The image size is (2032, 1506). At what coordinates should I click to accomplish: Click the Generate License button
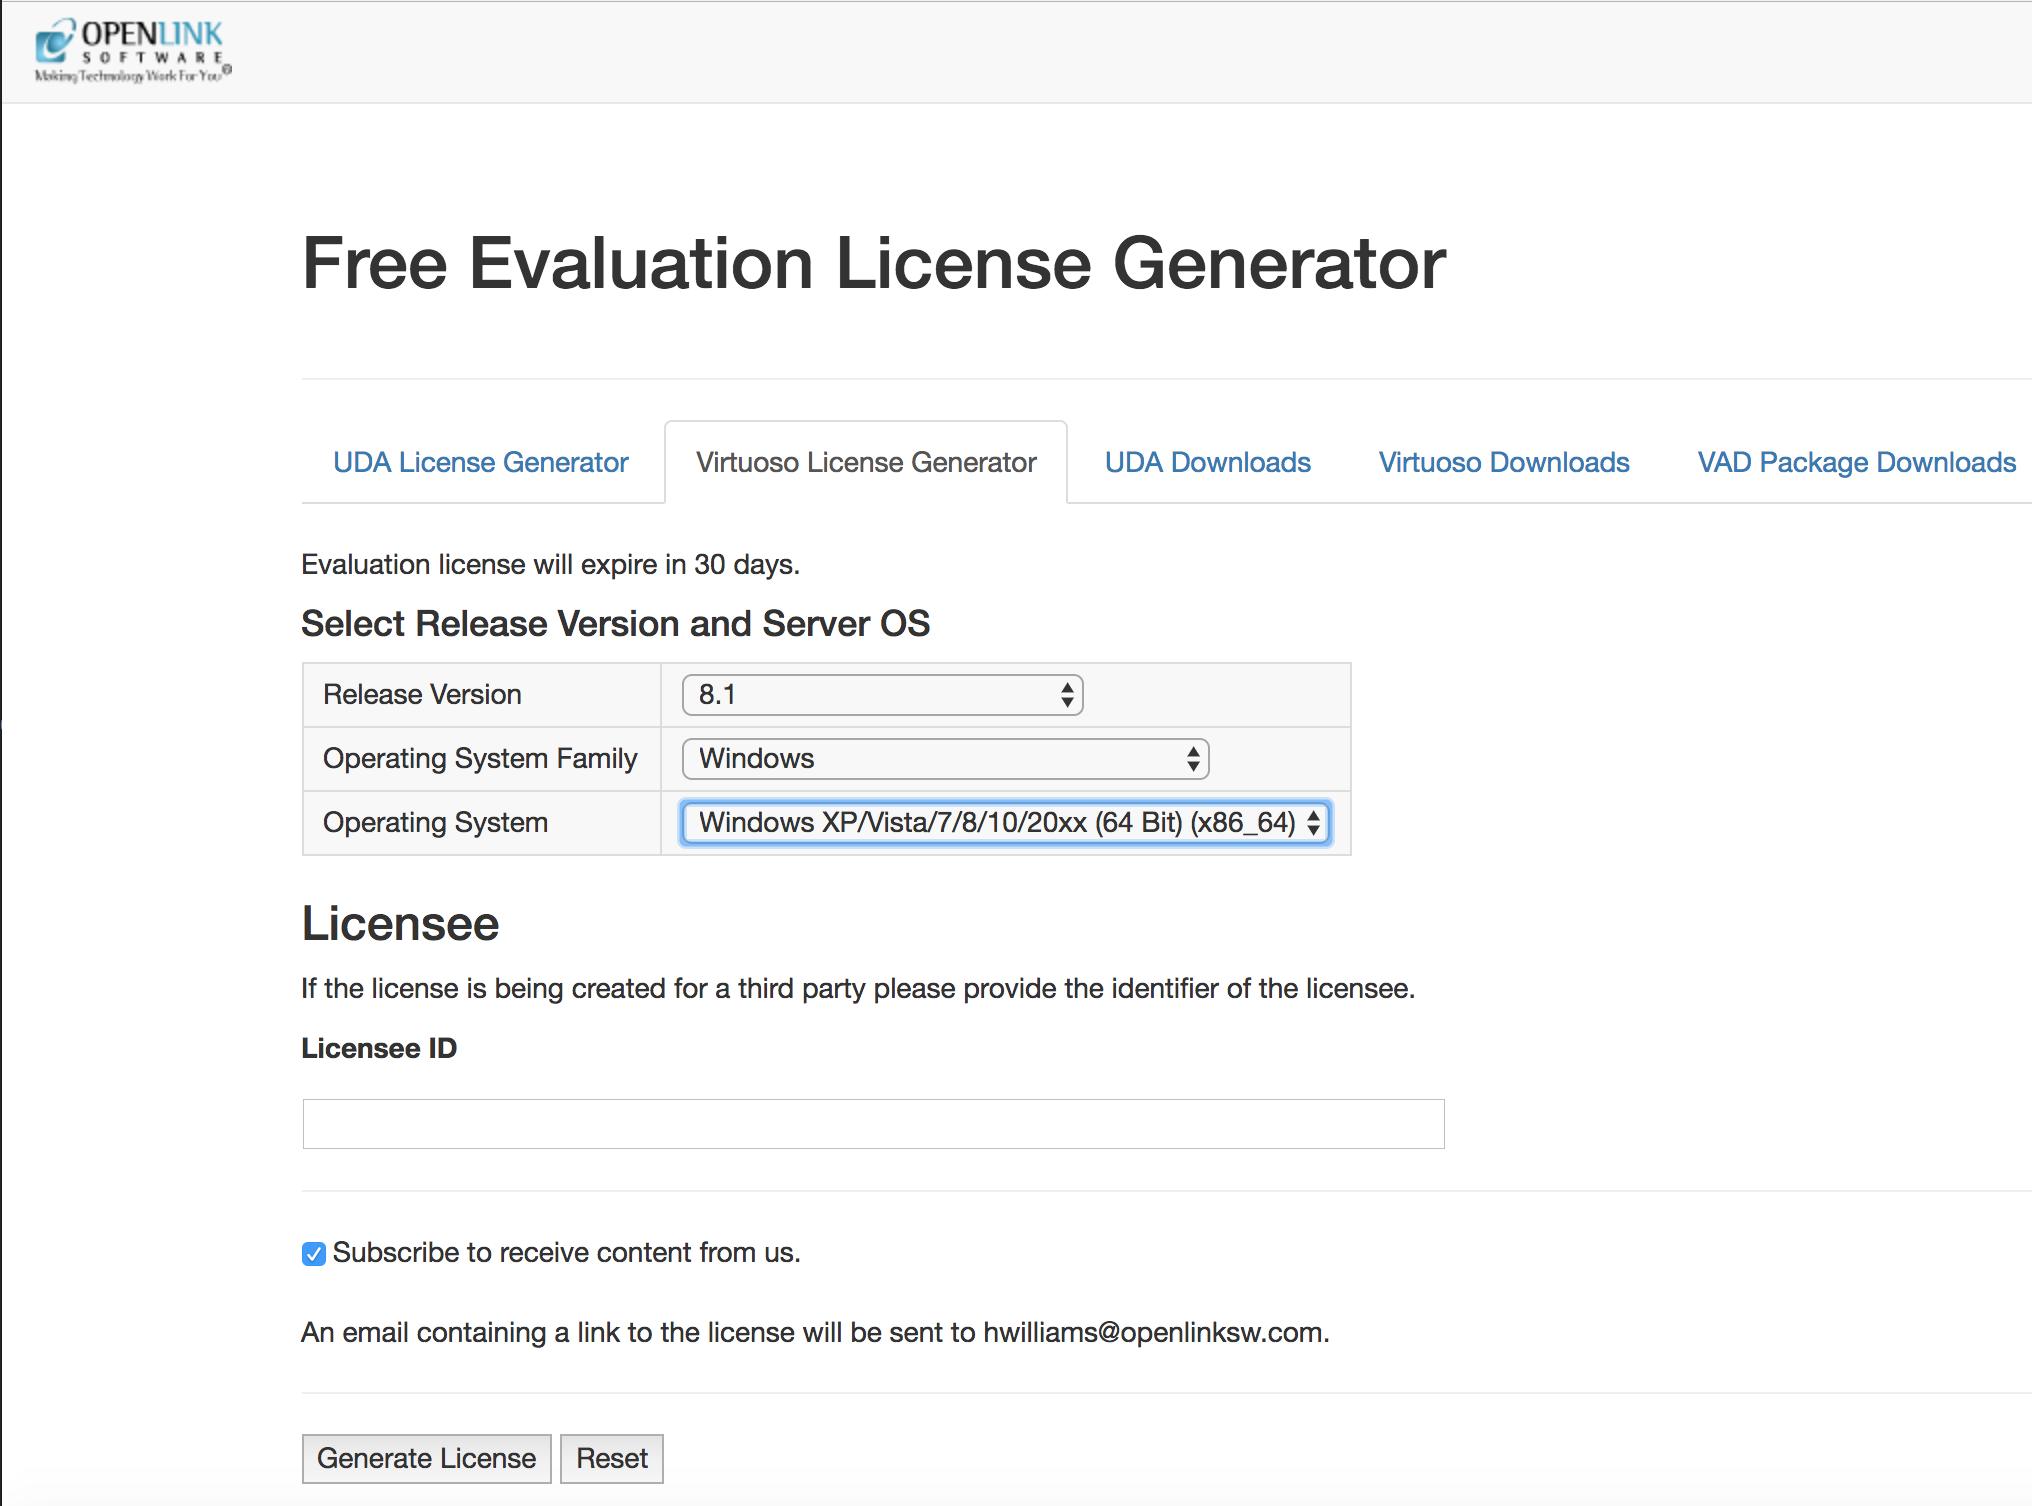point(427,1459)
